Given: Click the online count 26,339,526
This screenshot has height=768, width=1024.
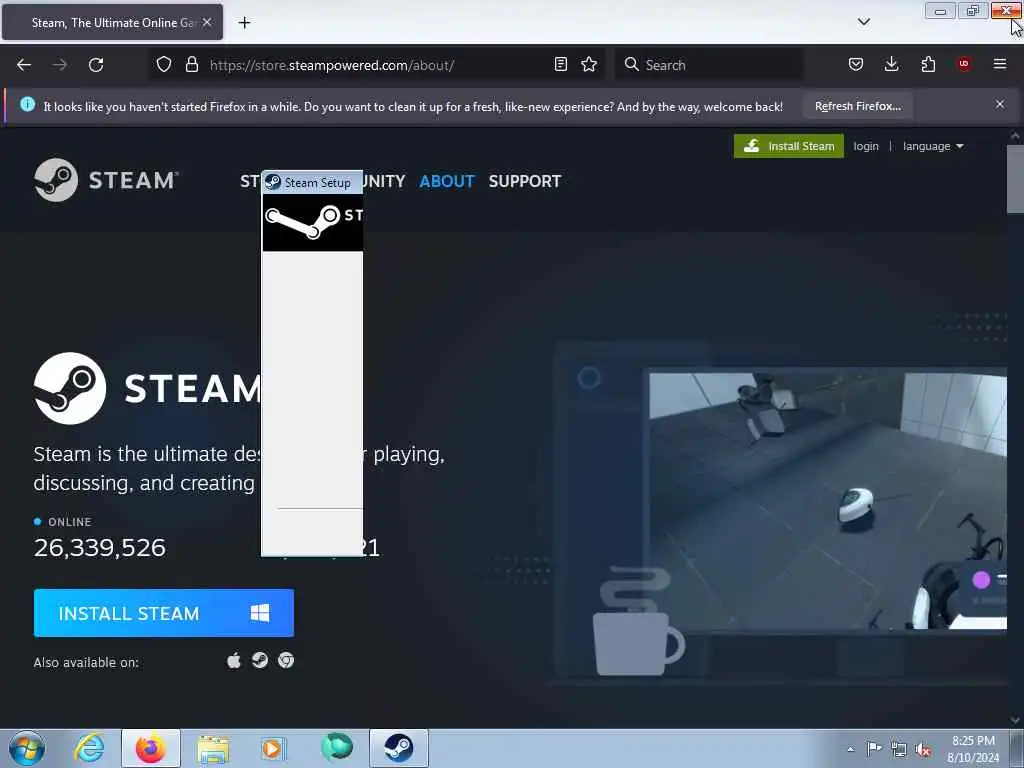Looking at the screenshot, I should [100, 548].
